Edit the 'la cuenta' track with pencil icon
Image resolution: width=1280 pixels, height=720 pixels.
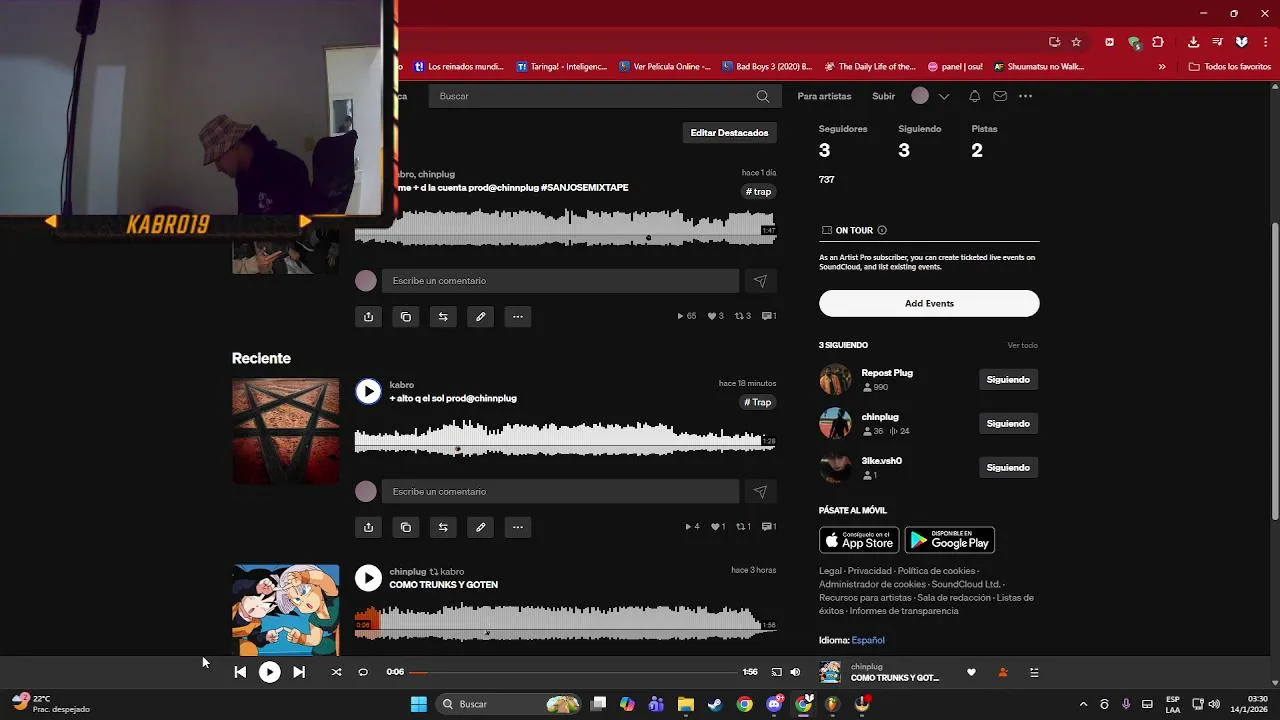point(480,316)
